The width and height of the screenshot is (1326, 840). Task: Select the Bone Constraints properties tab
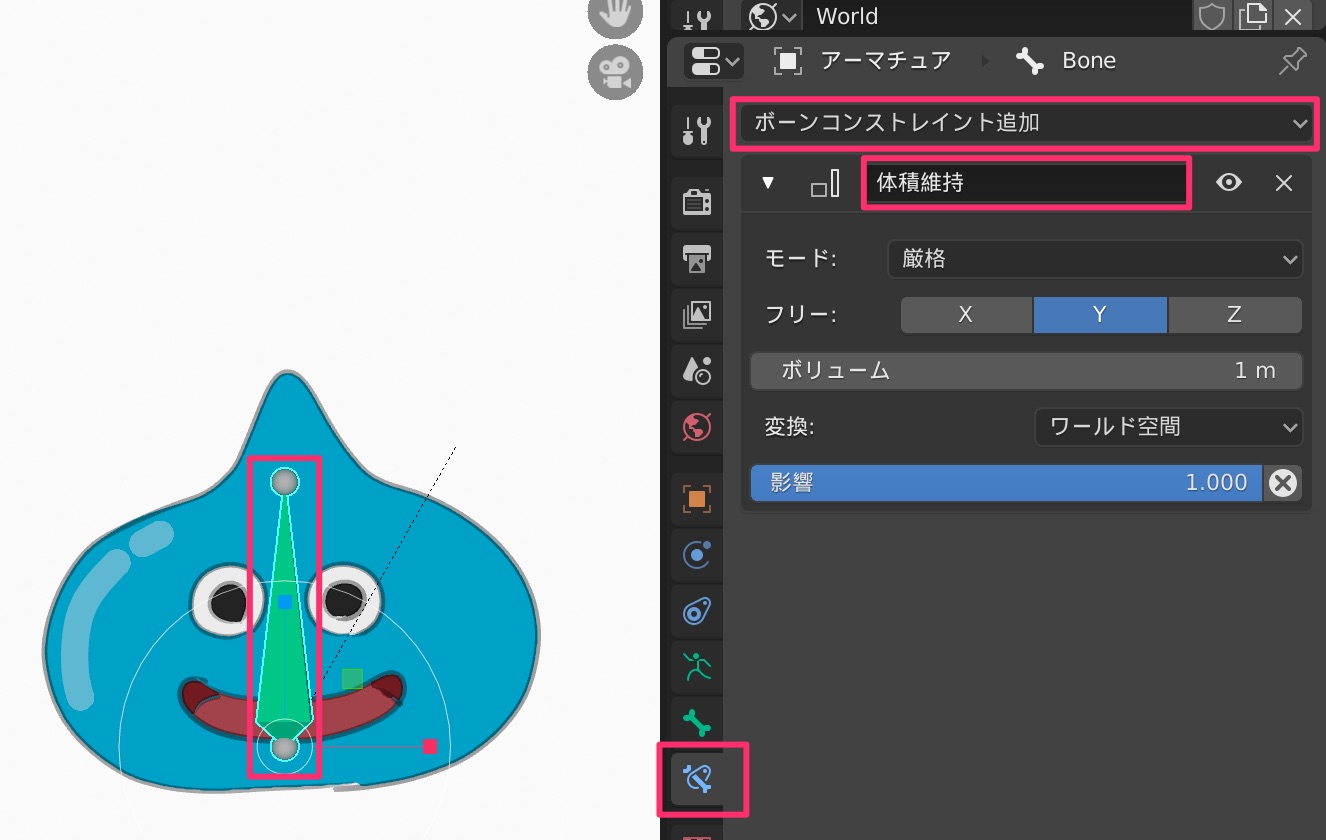pyautogui.click(x=697, y=777)
